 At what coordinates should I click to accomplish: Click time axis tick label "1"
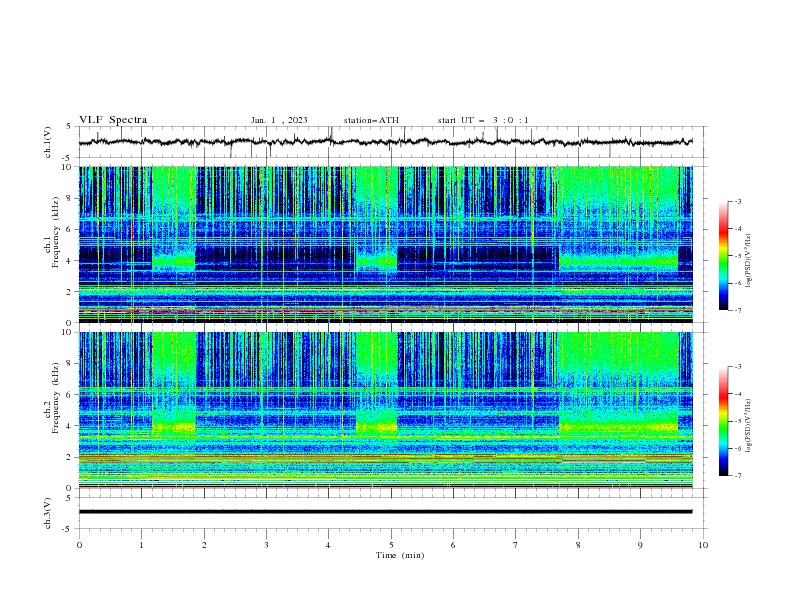pyautogui.click(x=141, y=545)
